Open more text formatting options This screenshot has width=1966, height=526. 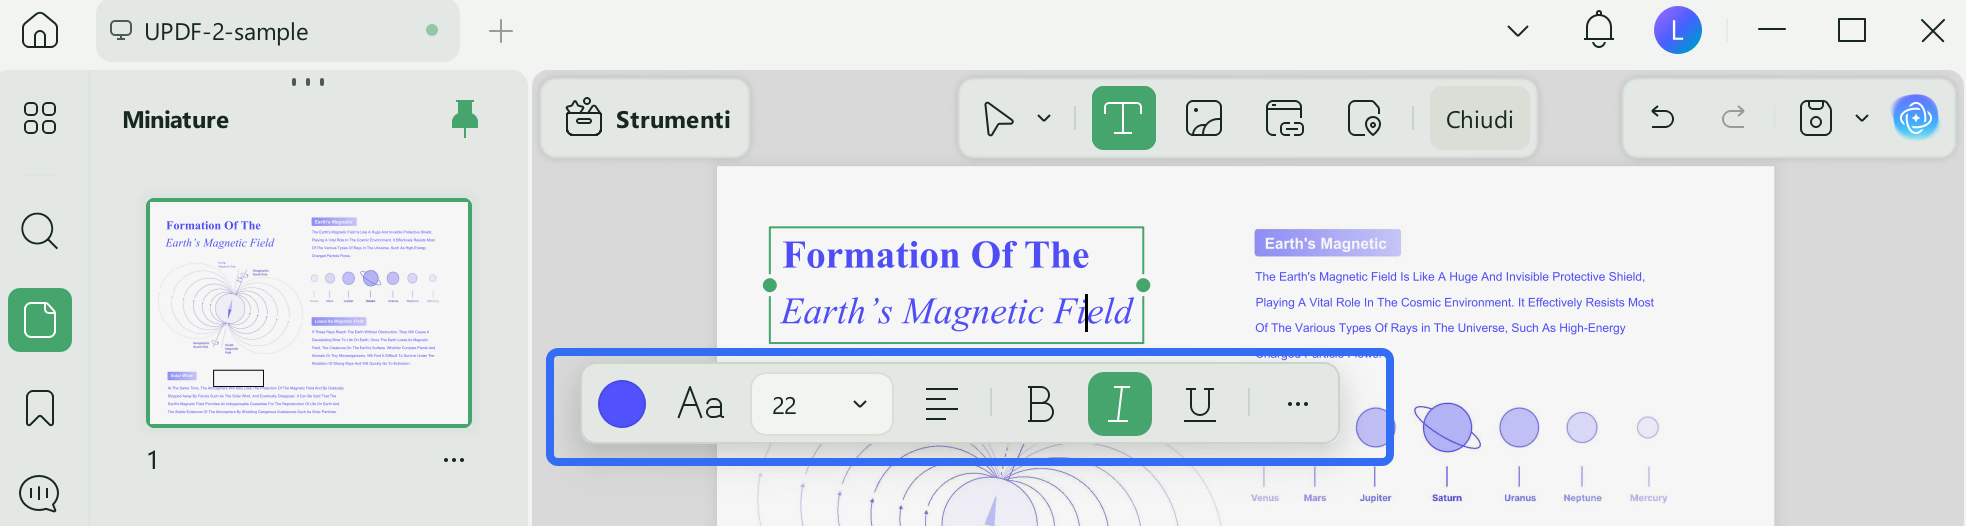click(1298, 404)
